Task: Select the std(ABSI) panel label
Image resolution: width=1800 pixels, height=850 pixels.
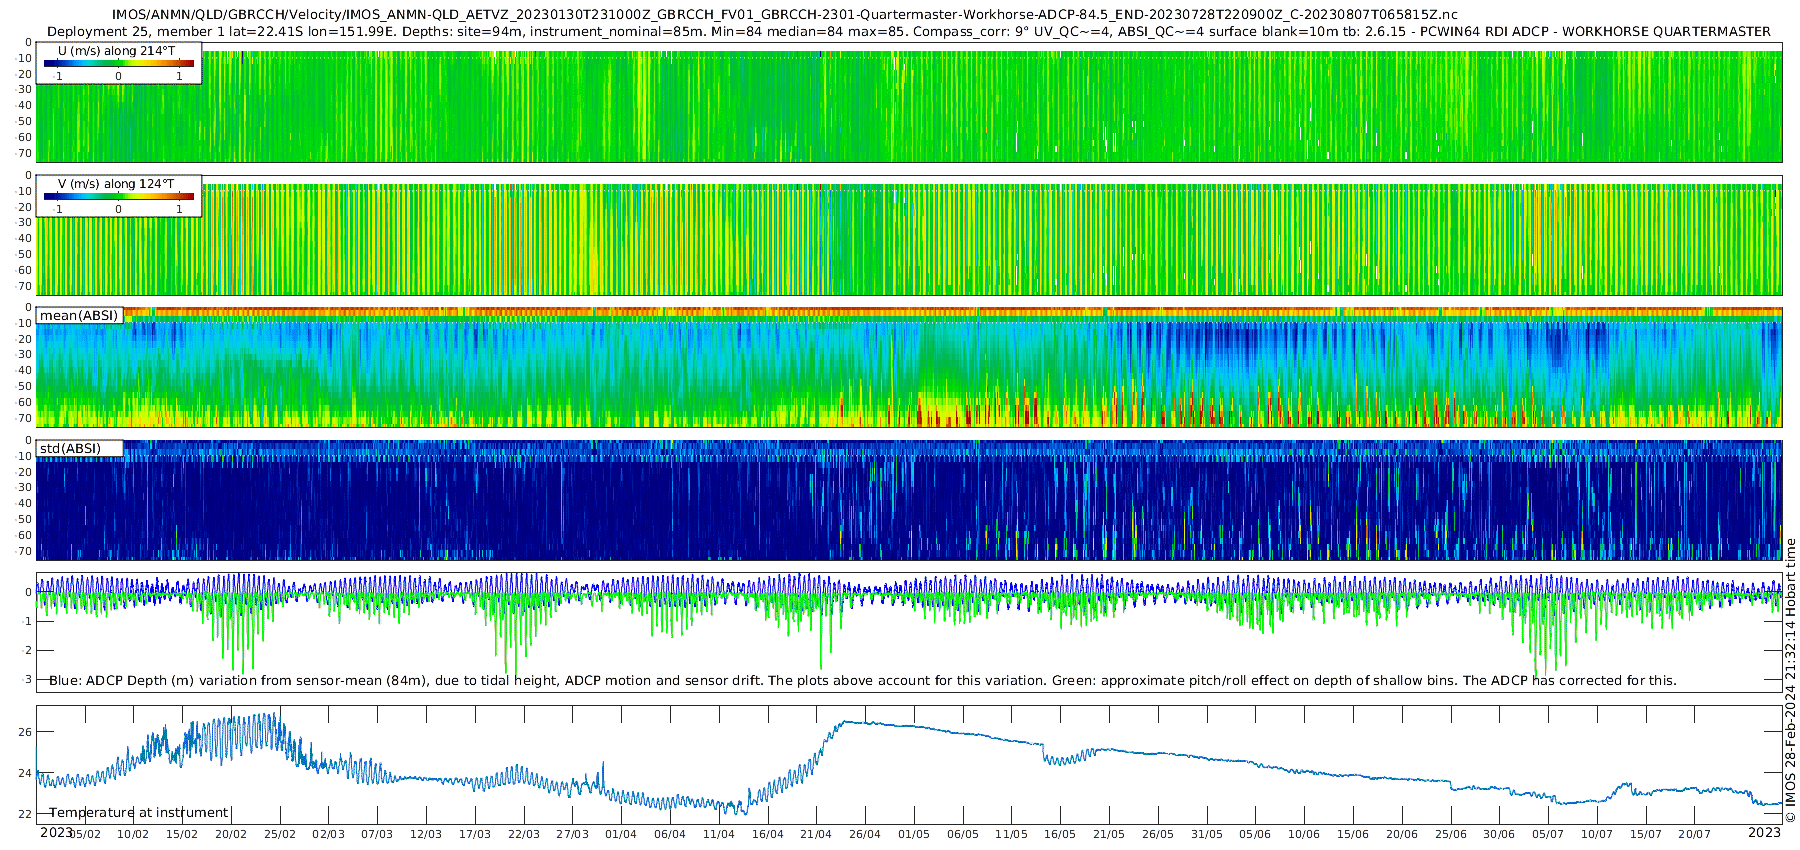Action: (70, 448)
